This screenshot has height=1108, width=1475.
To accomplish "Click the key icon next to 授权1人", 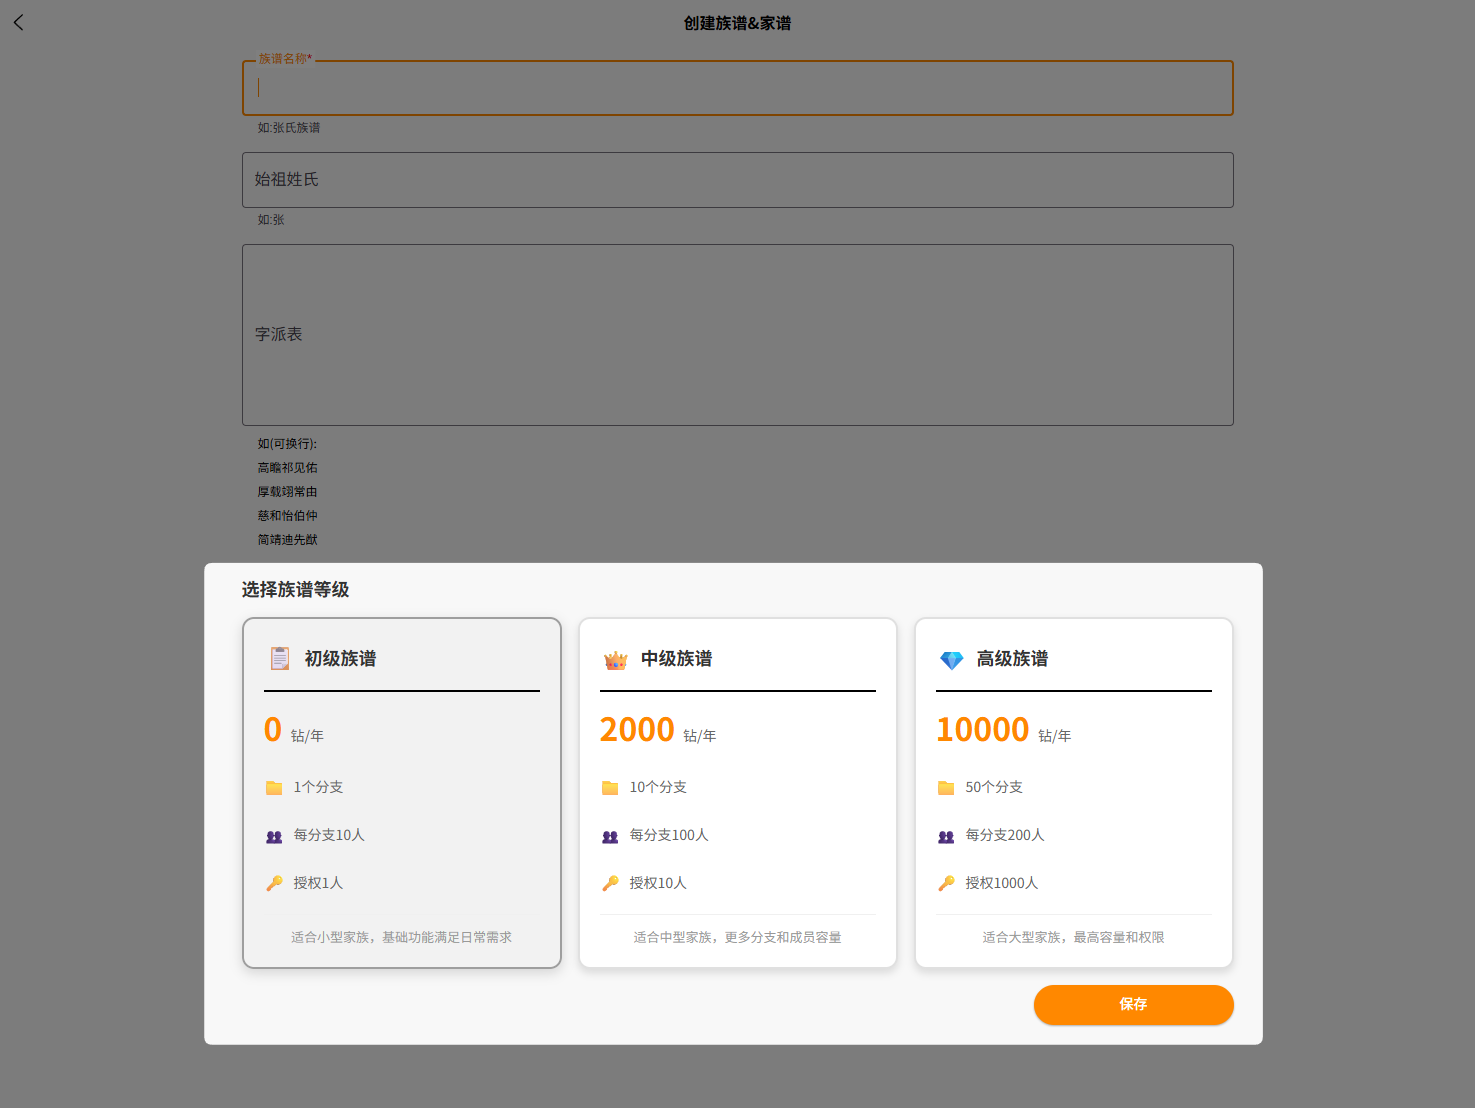I will (274, 883).
